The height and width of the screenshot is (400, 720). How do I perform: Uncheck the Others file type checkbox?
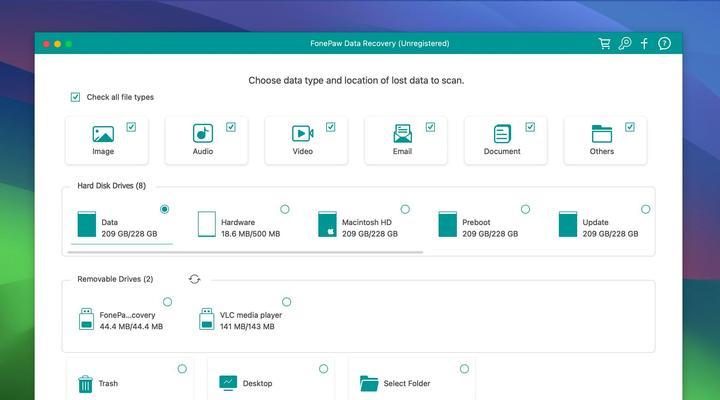630,127
